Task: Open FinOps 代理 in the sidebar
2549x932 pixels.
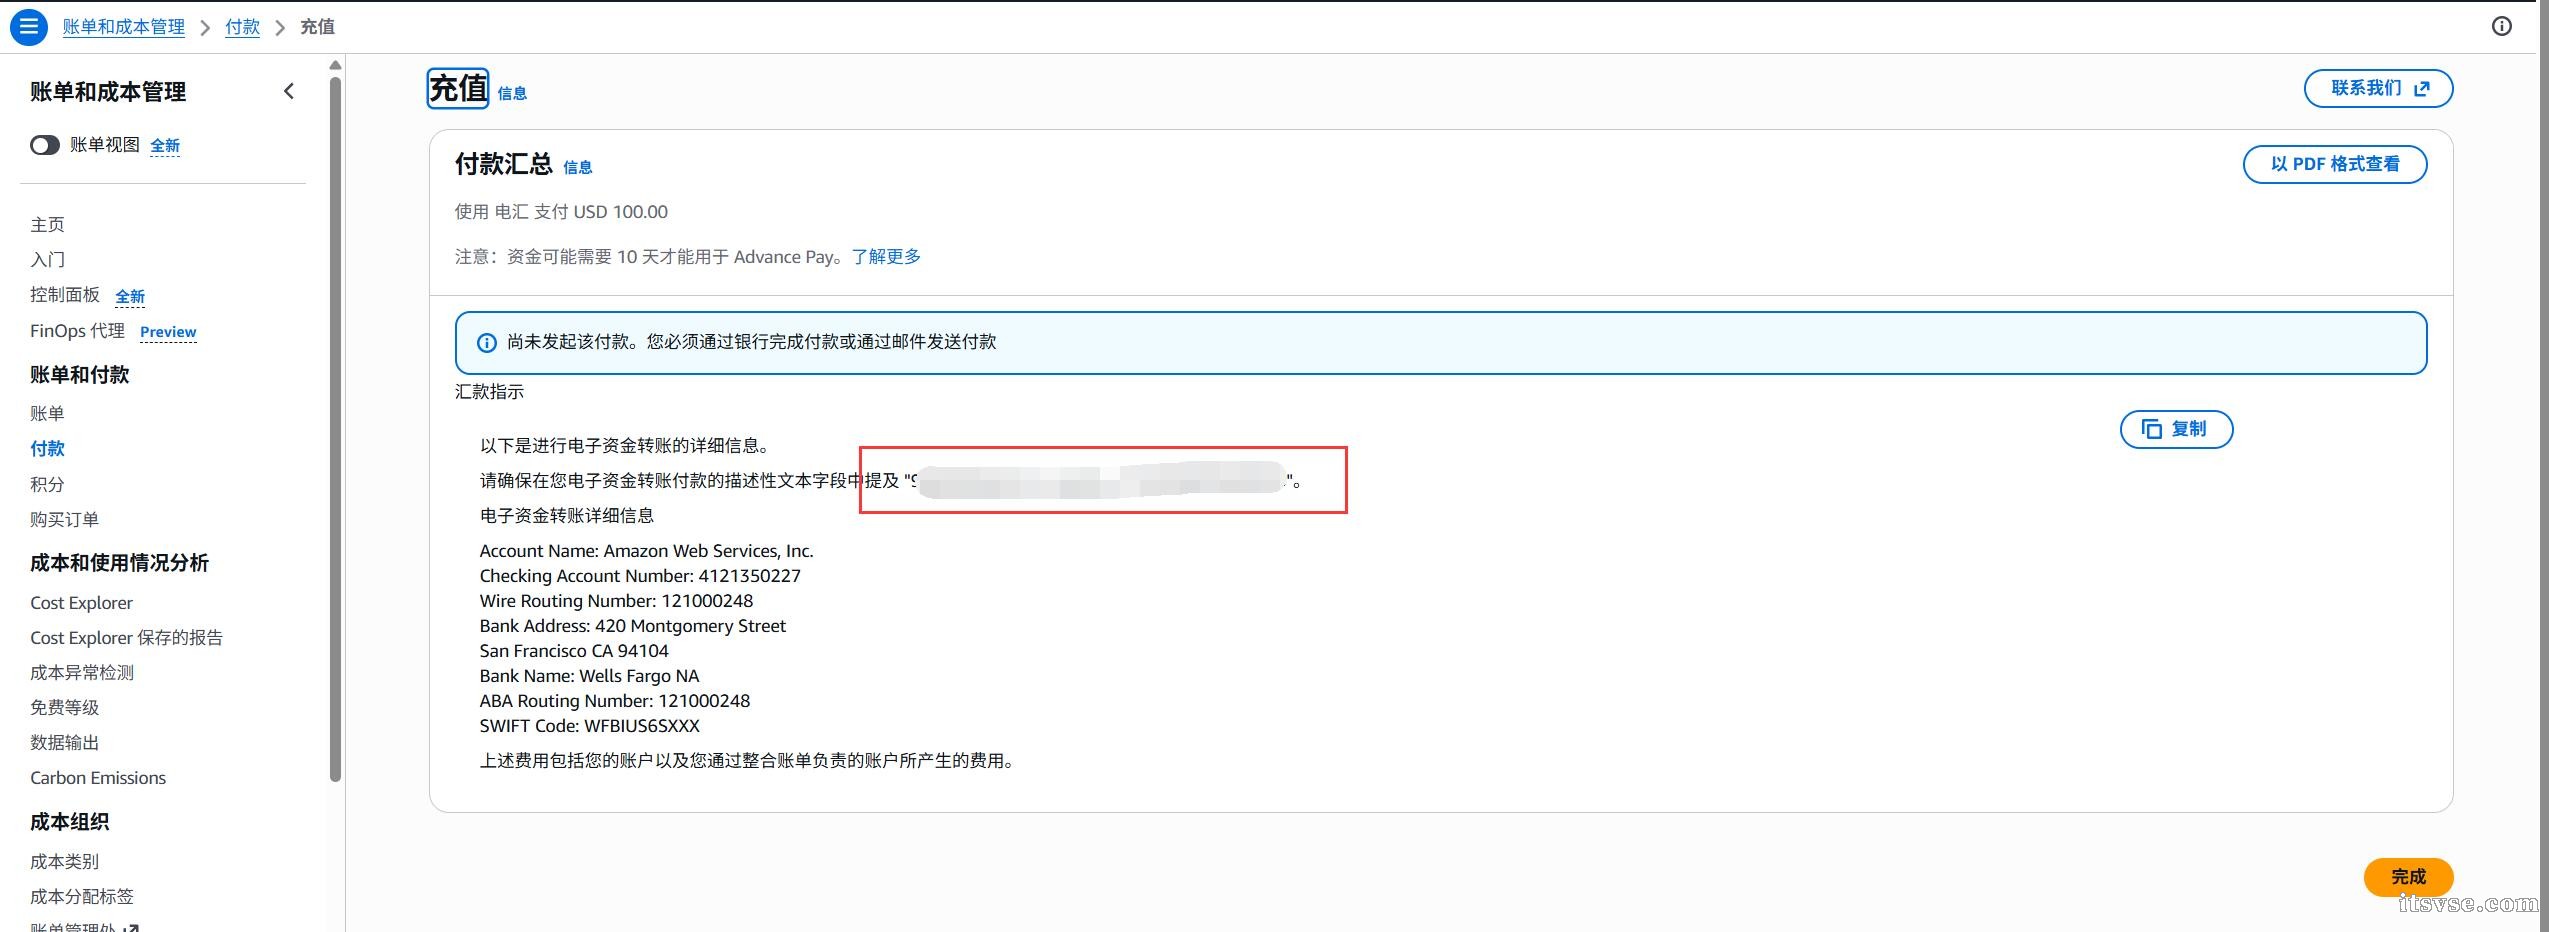Action: point(77,331)
